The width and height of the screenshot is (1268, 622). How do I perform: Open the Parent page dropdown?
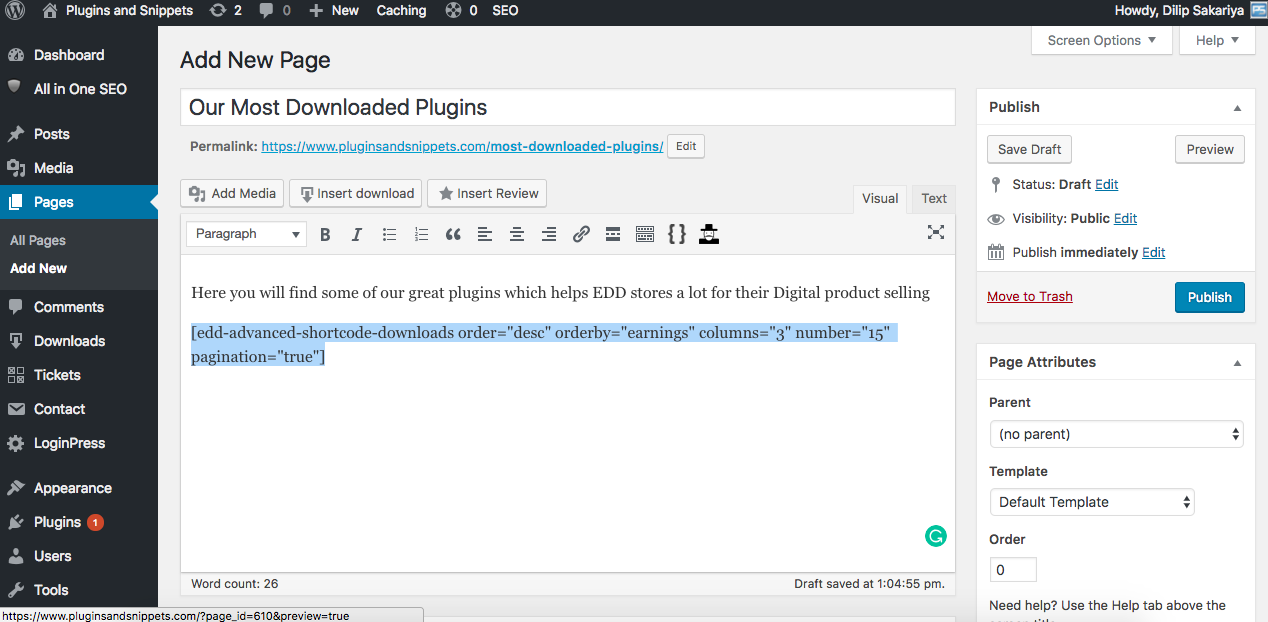[x=1117, y=434]
